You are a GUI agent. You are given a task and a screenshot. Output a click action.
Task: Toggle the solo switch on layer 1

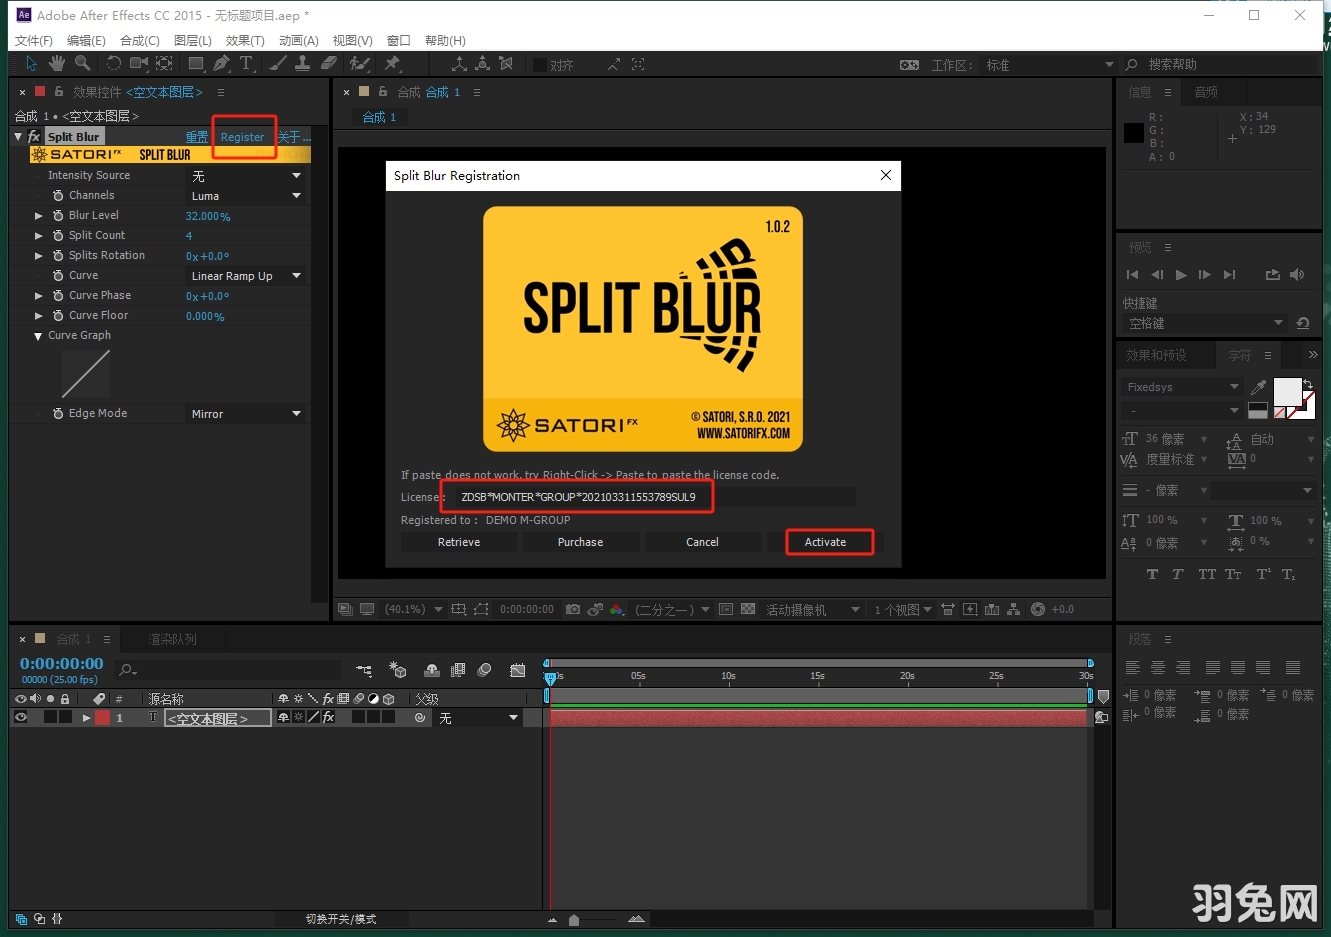(x=51, y=717)
